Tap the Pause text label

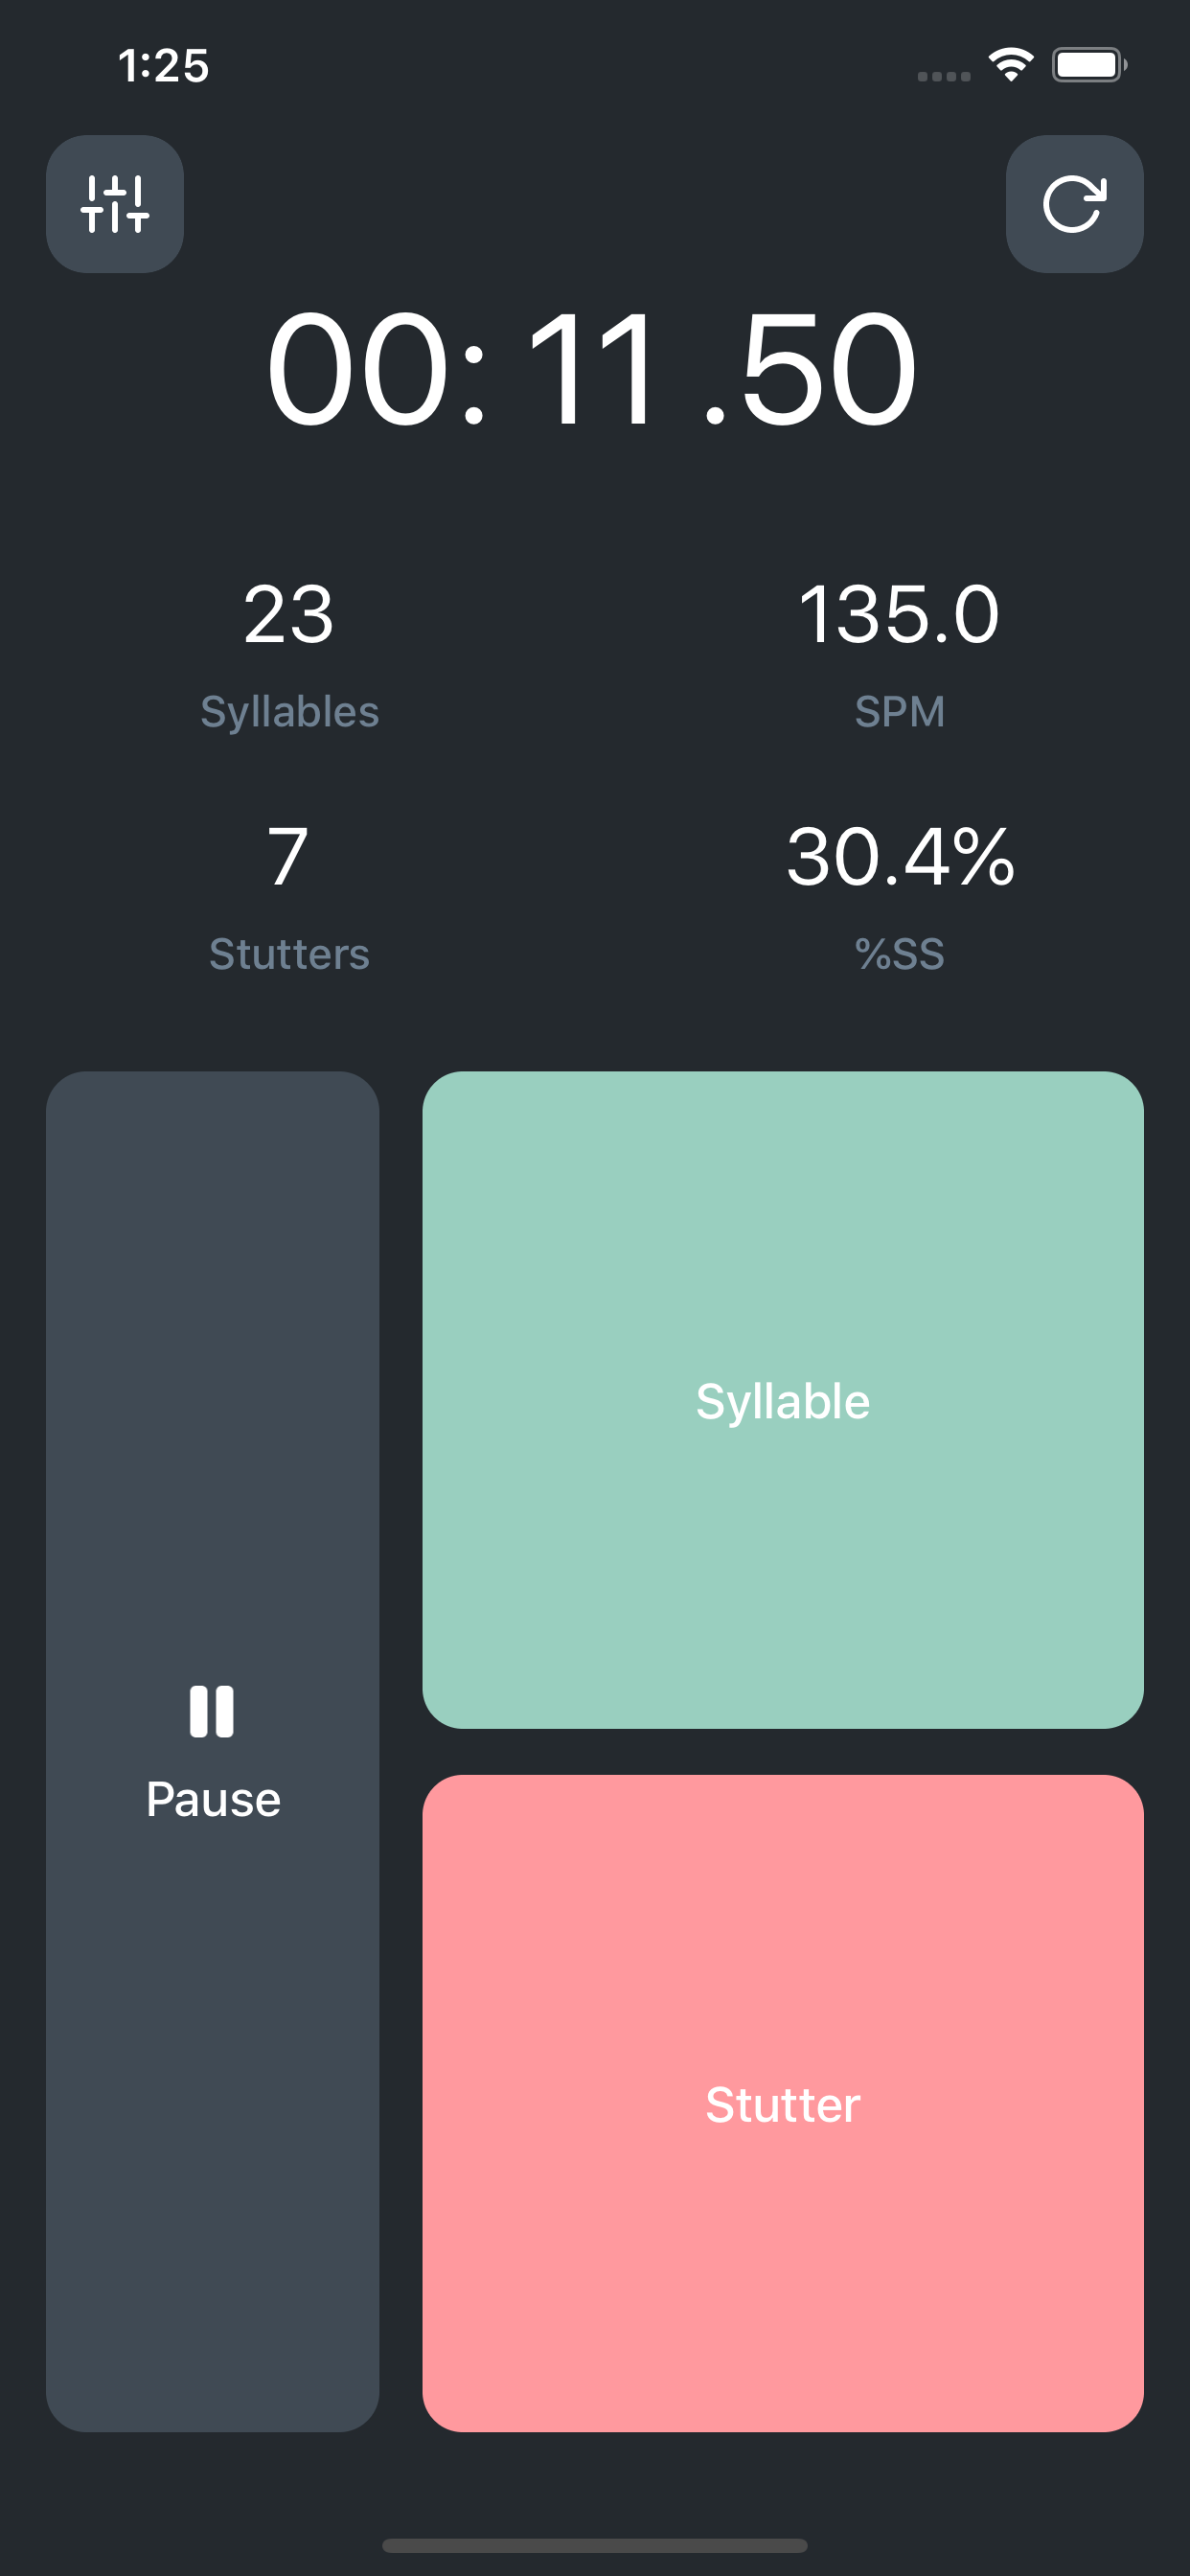point(213,1800)
